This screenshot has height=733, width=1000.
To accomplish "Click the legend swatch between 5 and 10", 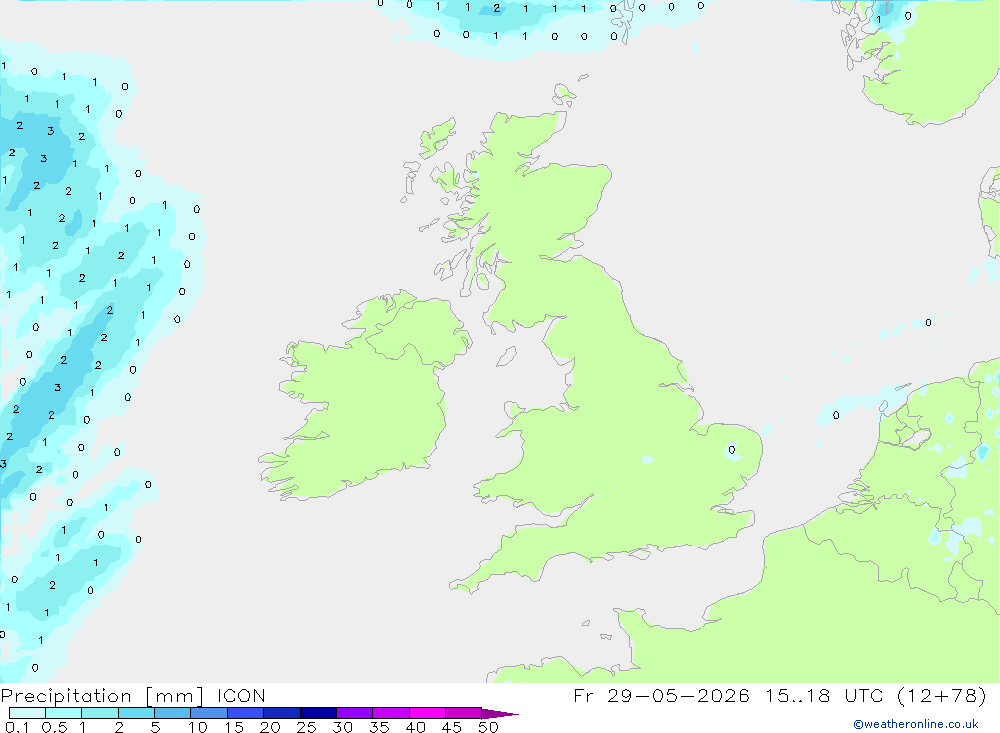I will coord(172,713).
